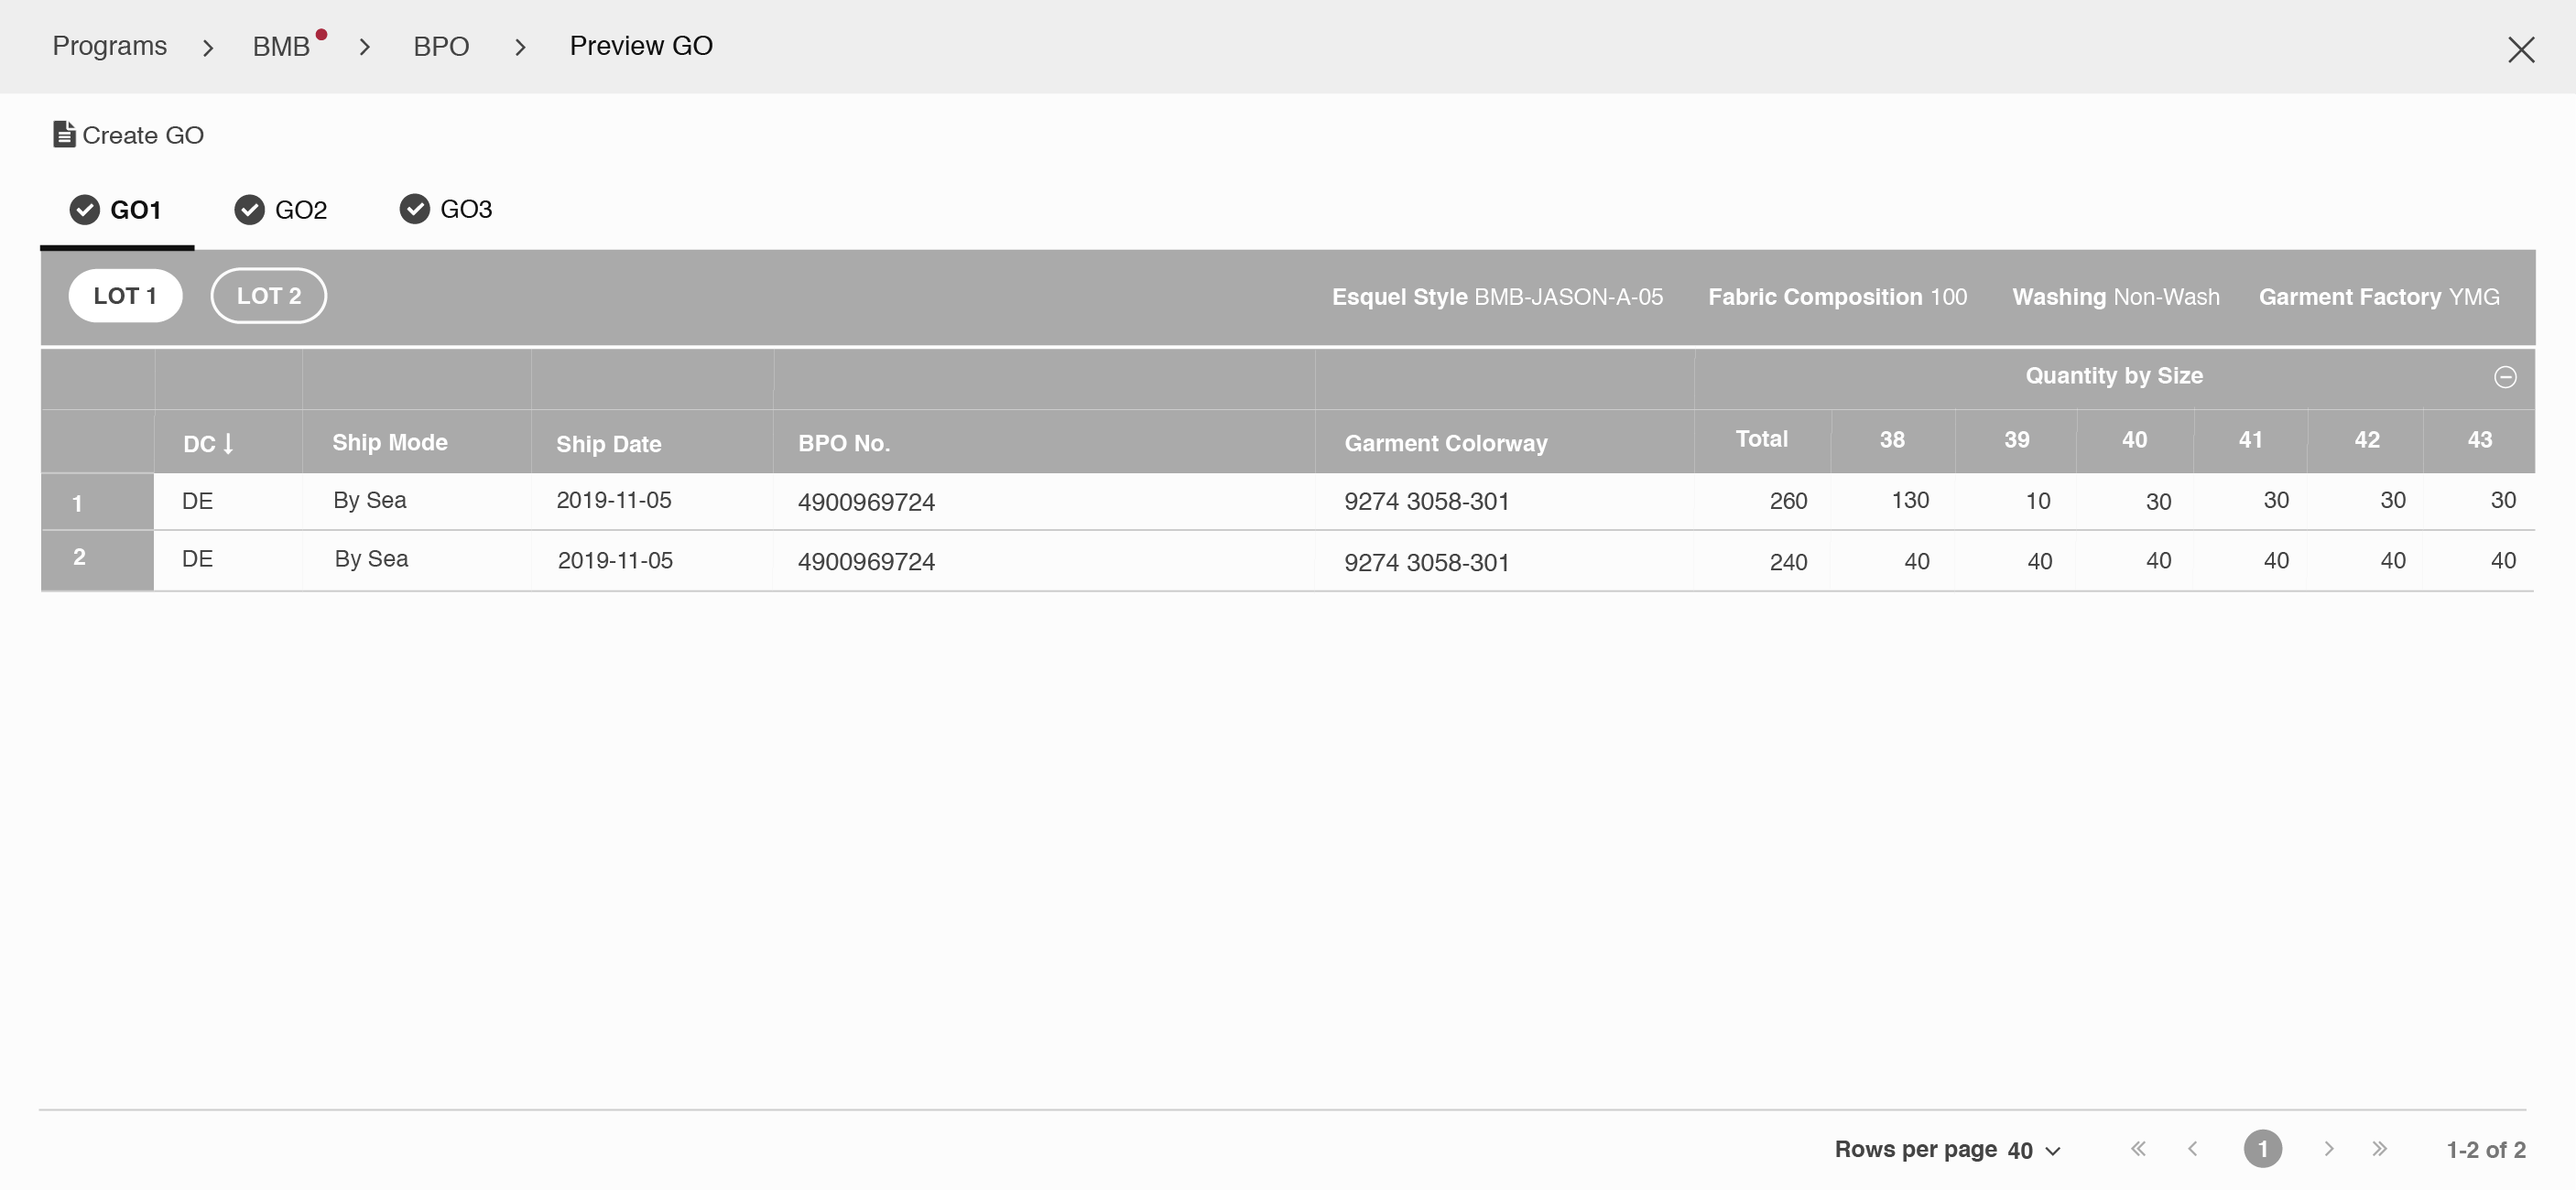Click the Create GO document icon
Viewport: 2576px width, 1190px height.
click(x=64, y=134)
